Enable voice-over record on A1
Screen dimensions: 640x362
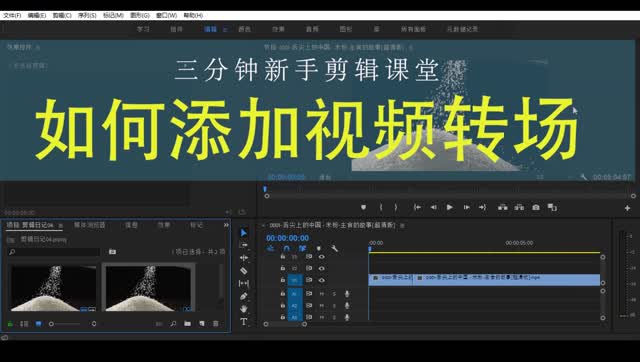(347, 293)
